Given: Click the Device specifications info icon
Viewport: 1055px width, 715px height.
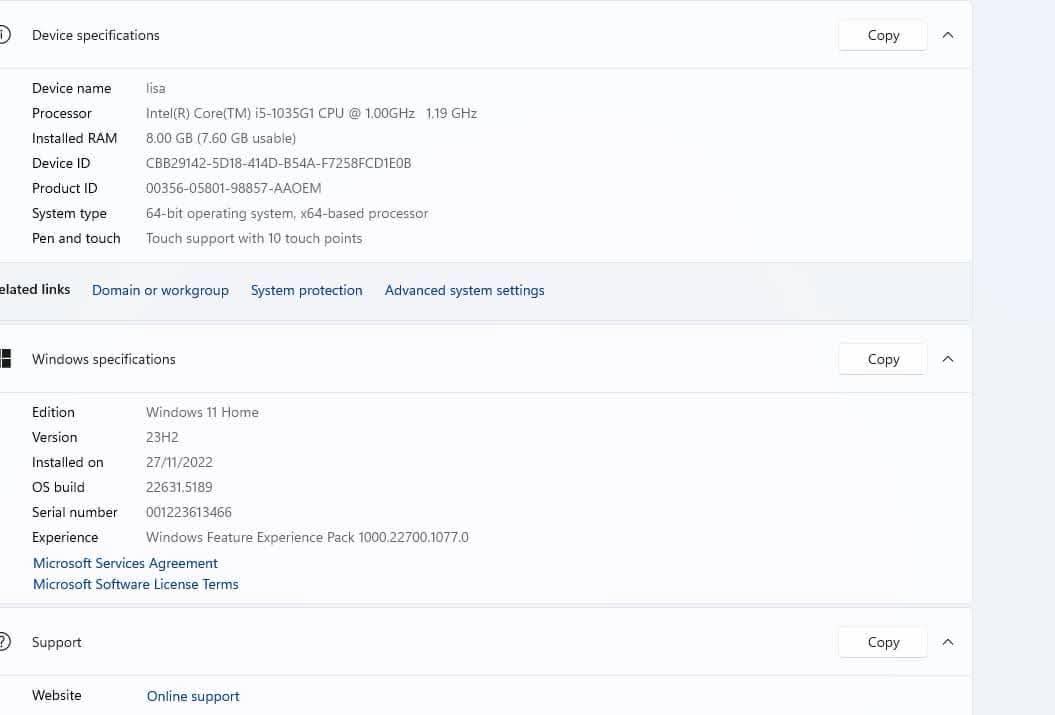Looking at the screenshot, I should tap(4, 35).
